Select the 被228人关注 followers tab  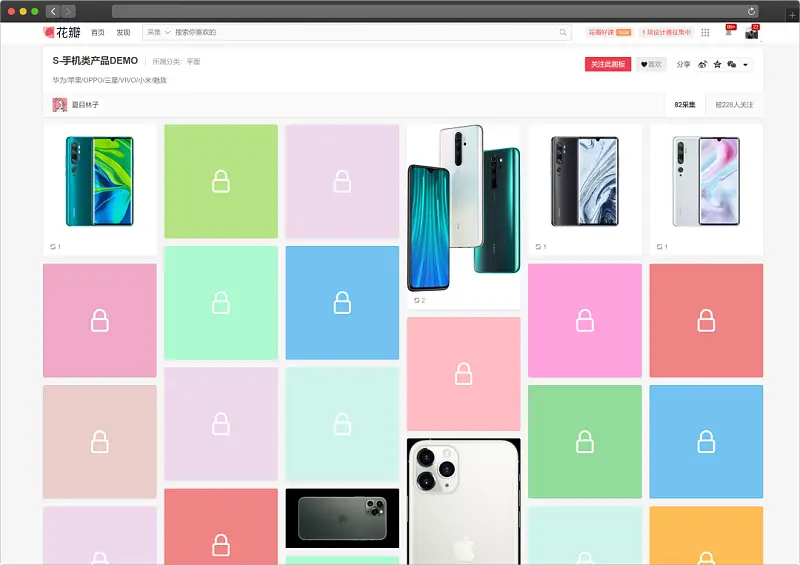click(734, 105)
